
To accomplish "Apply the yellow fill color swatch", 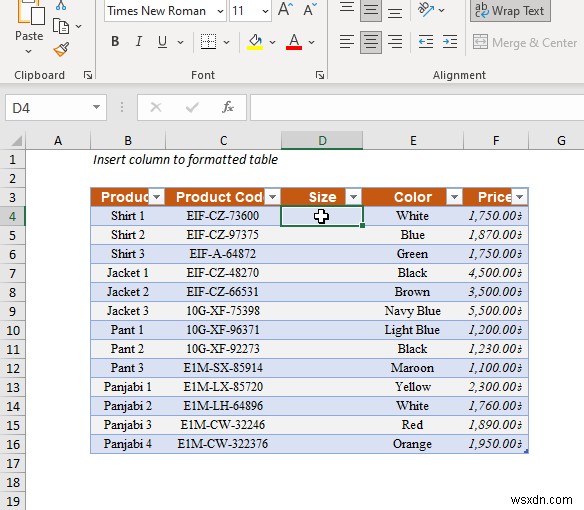I will pos(255,42).
